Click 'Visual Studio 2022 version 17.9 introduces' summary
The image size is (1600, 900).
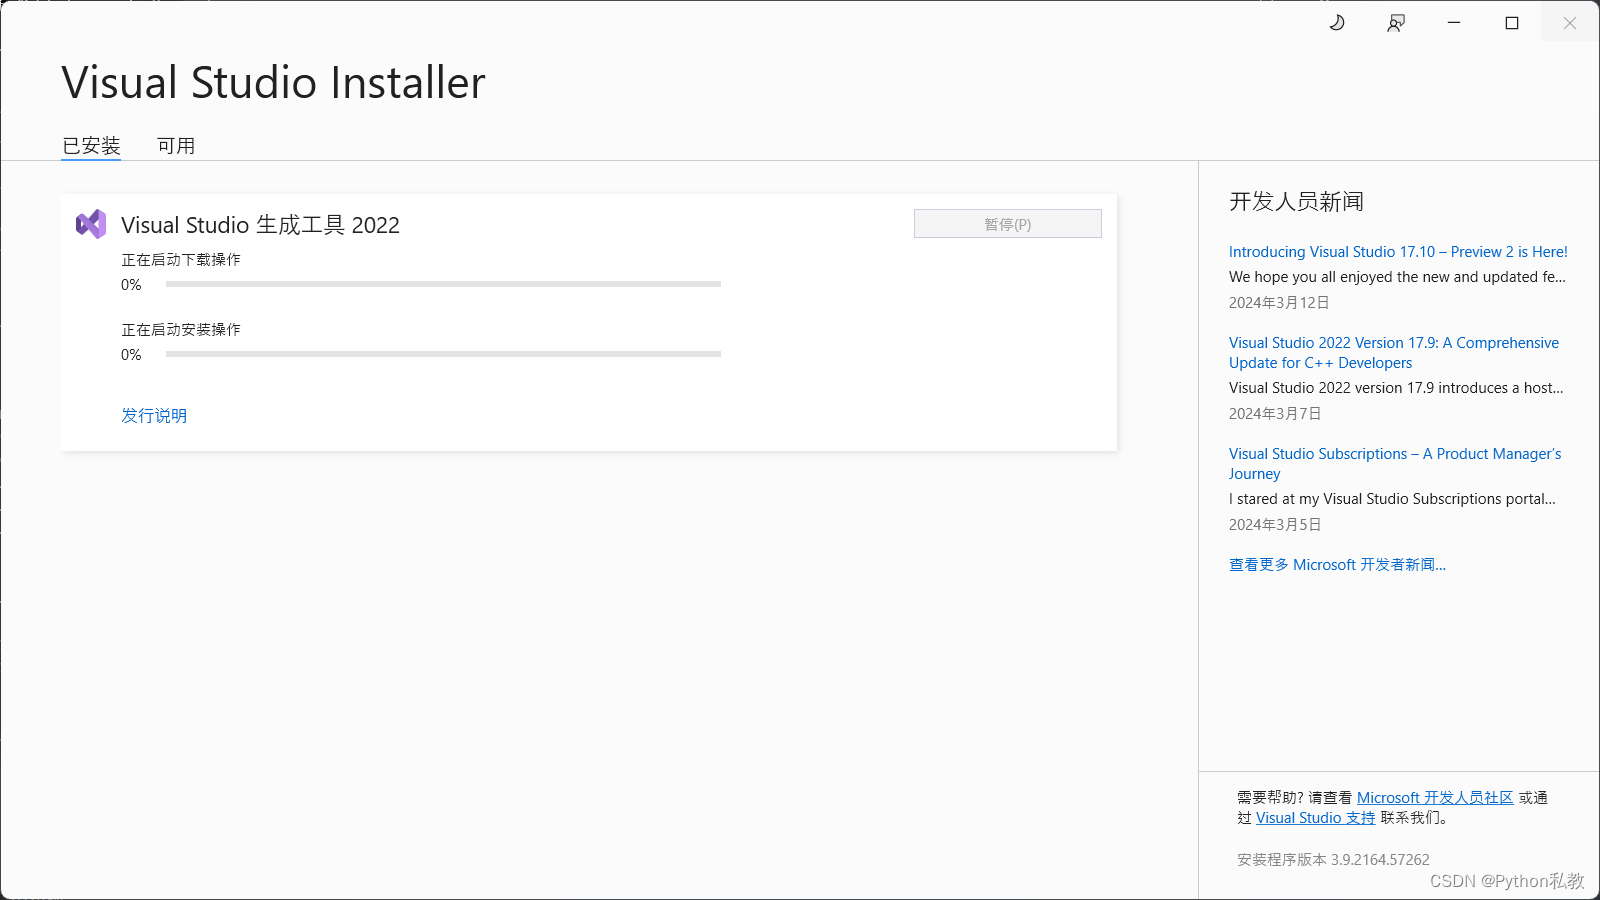click(1396, 388)
